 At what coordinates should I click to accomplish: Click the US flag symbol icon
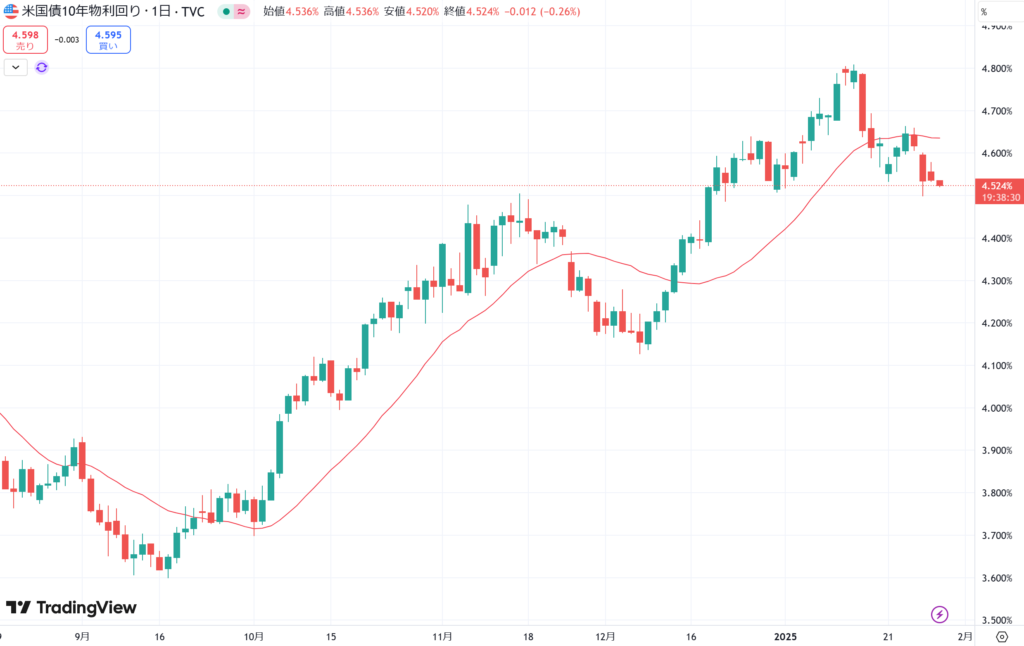[11, 12]
